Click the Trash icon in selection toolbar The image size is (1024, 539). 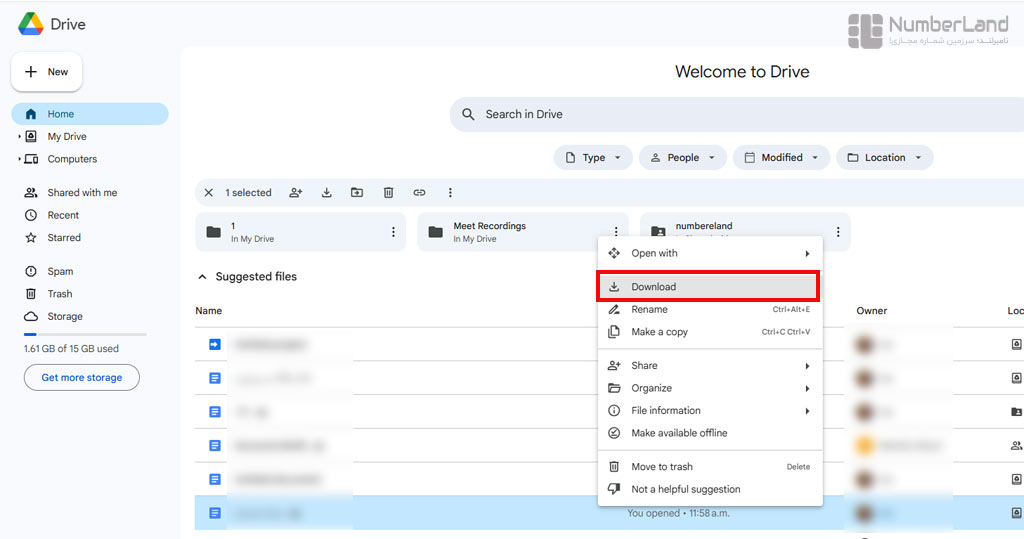[x=388, y=193]
